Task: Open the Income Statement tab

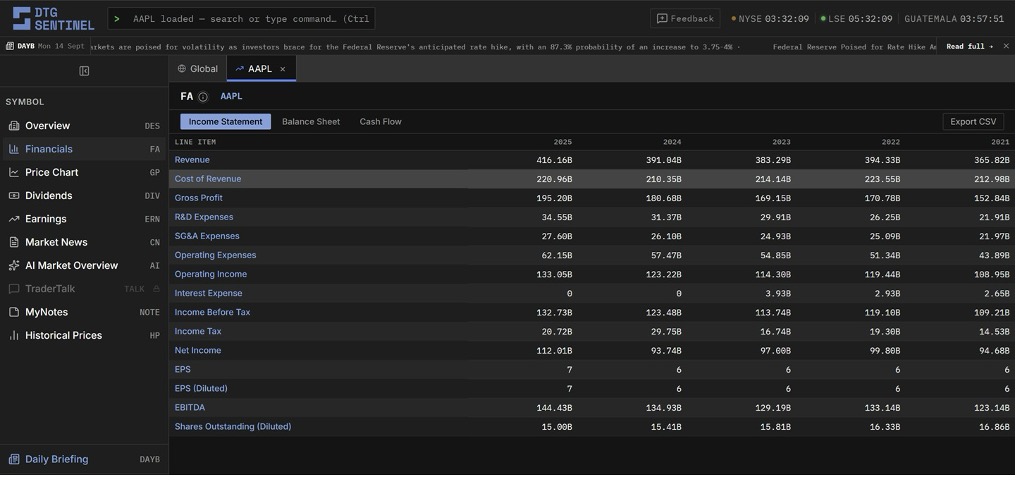Action: pos(225,122)
